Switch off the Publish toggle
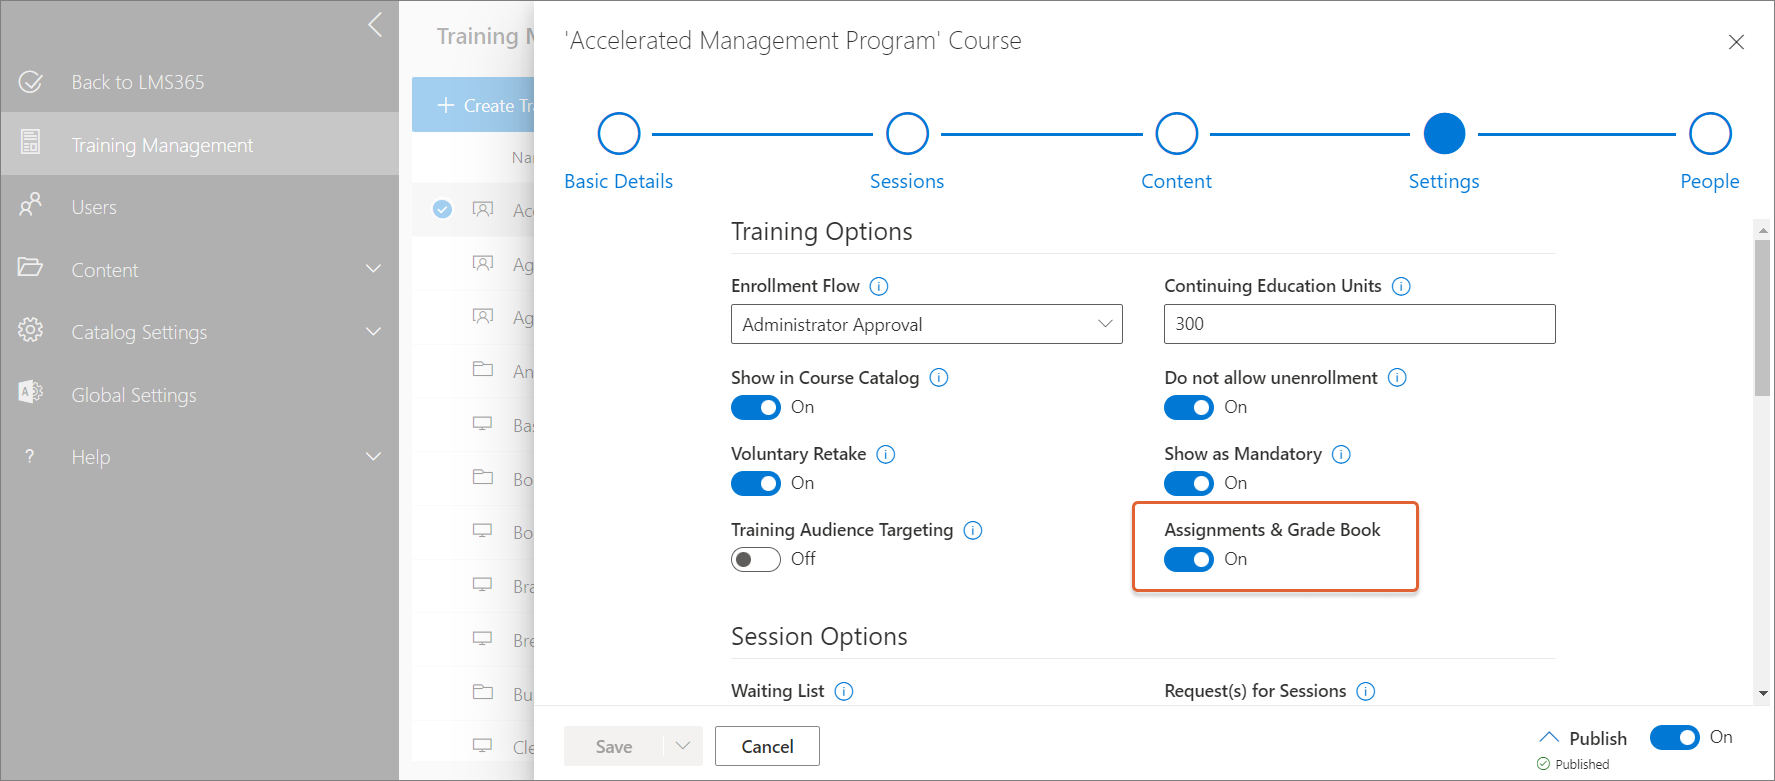 coord(1674,737)
